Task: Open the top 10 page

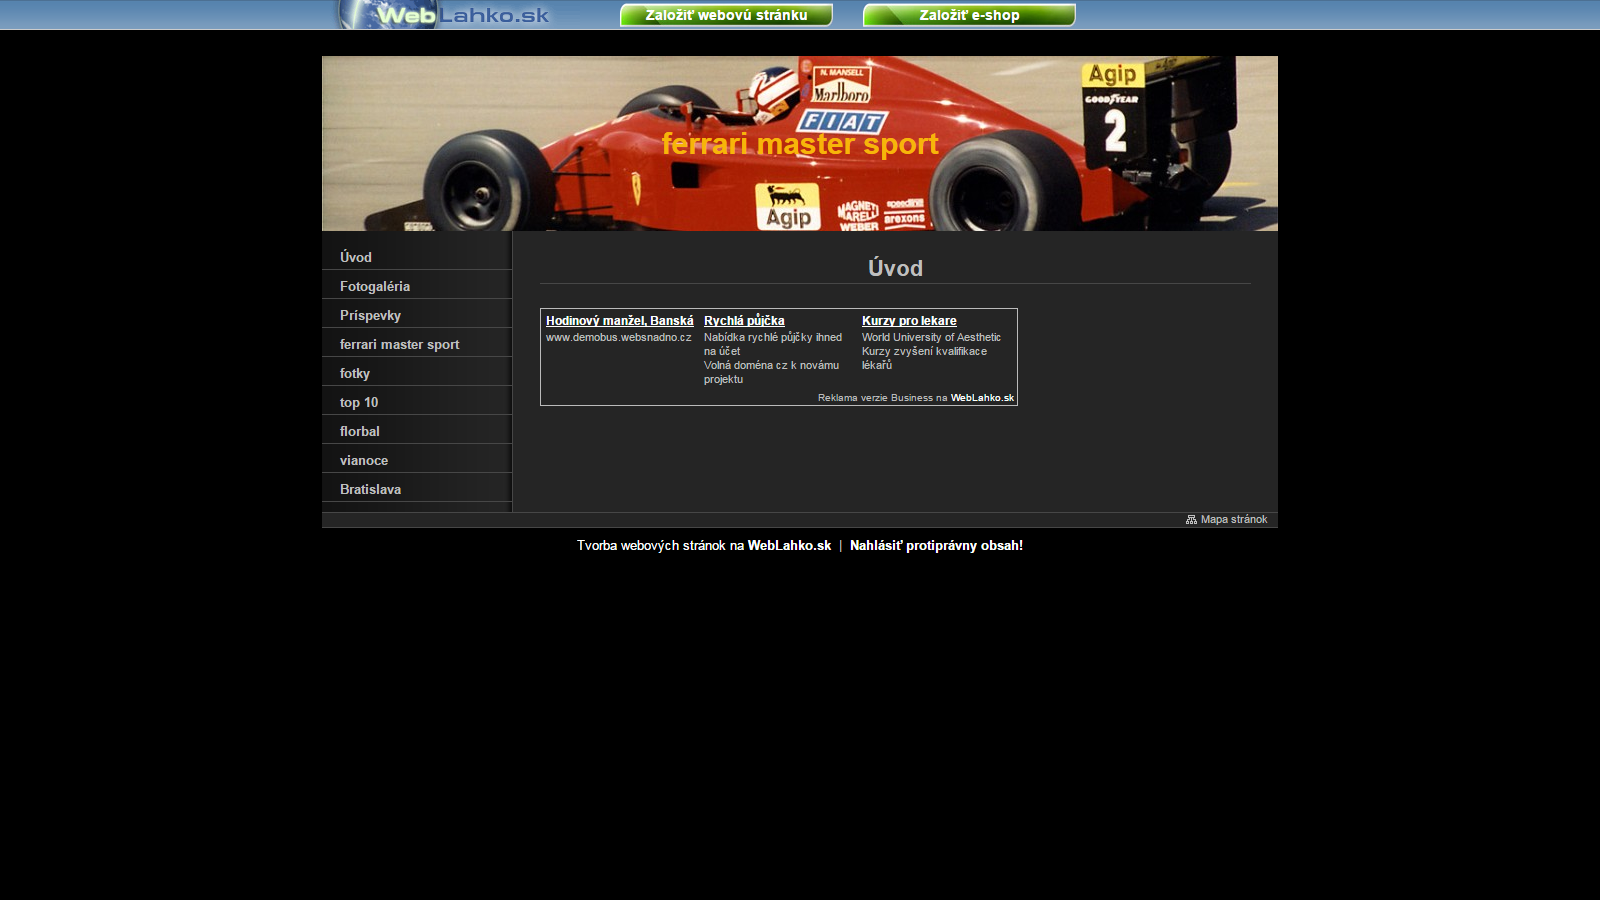Action: point(417,402)
